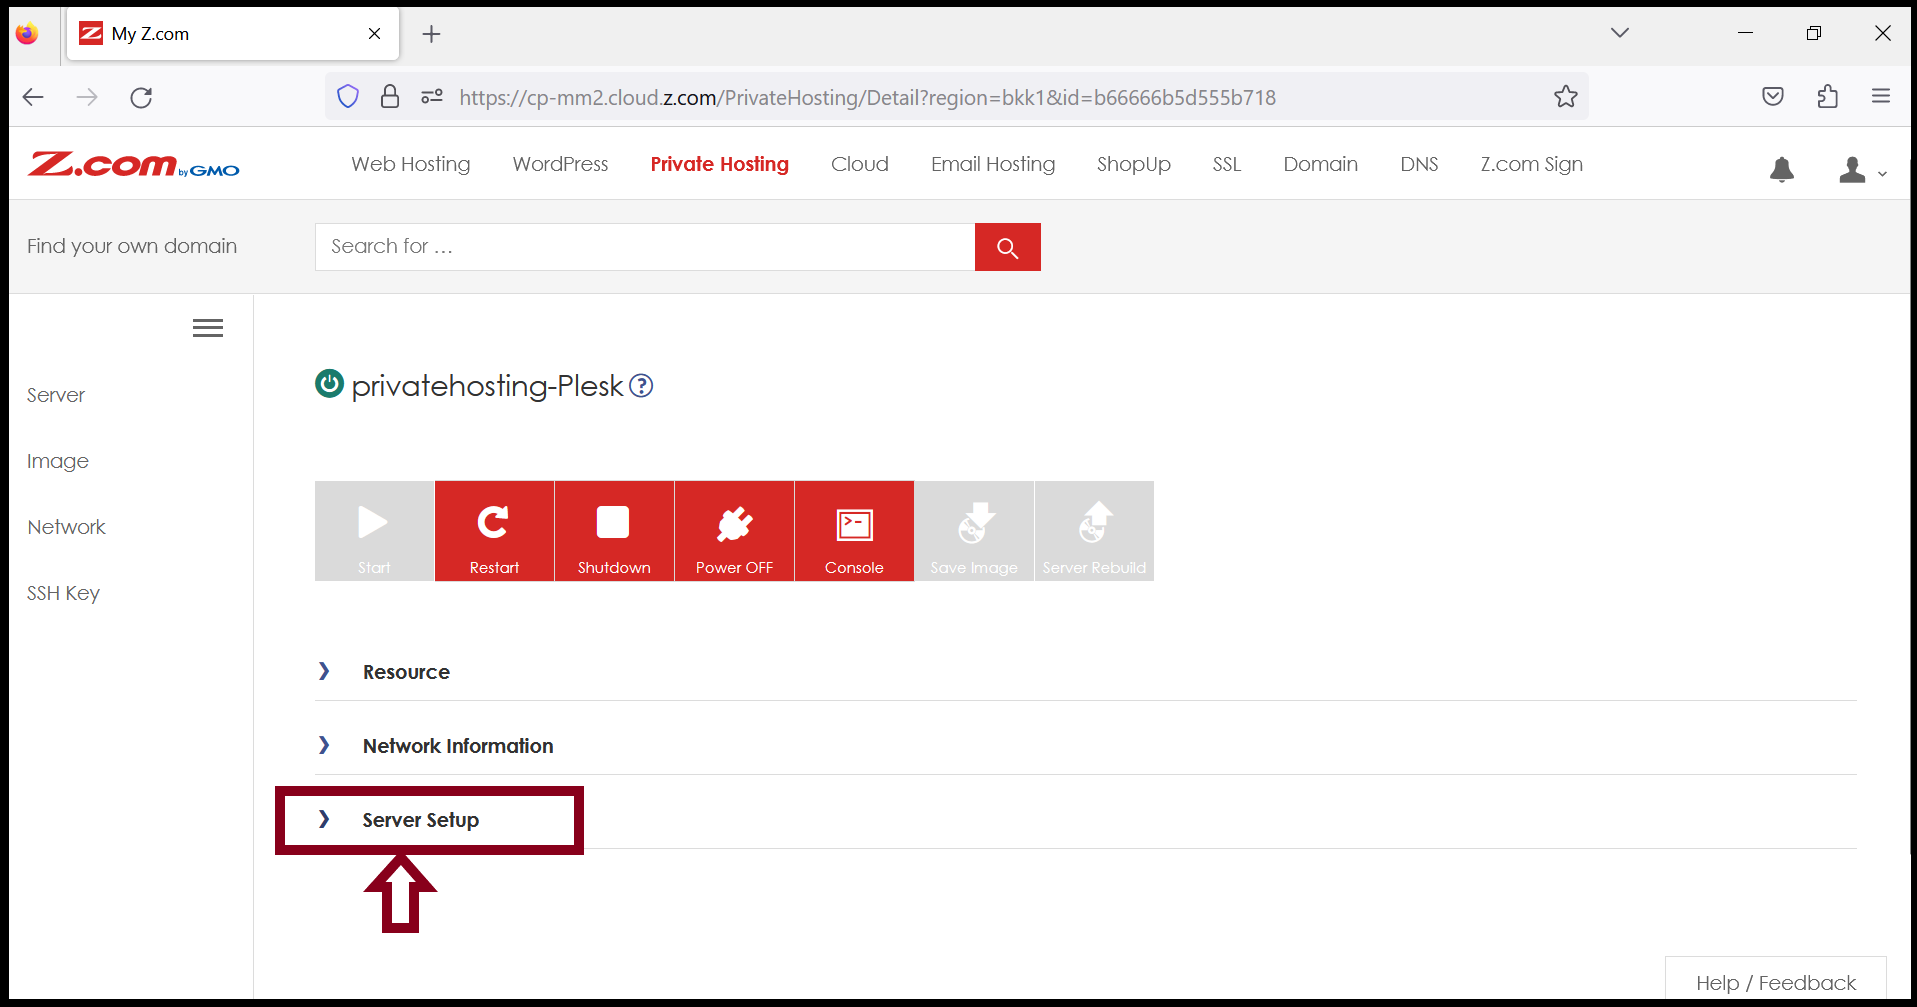Switch to the Email Hosting menu
Image resolution: width=1917 pixels, height=1007 pixels.
tap(992, 164)
